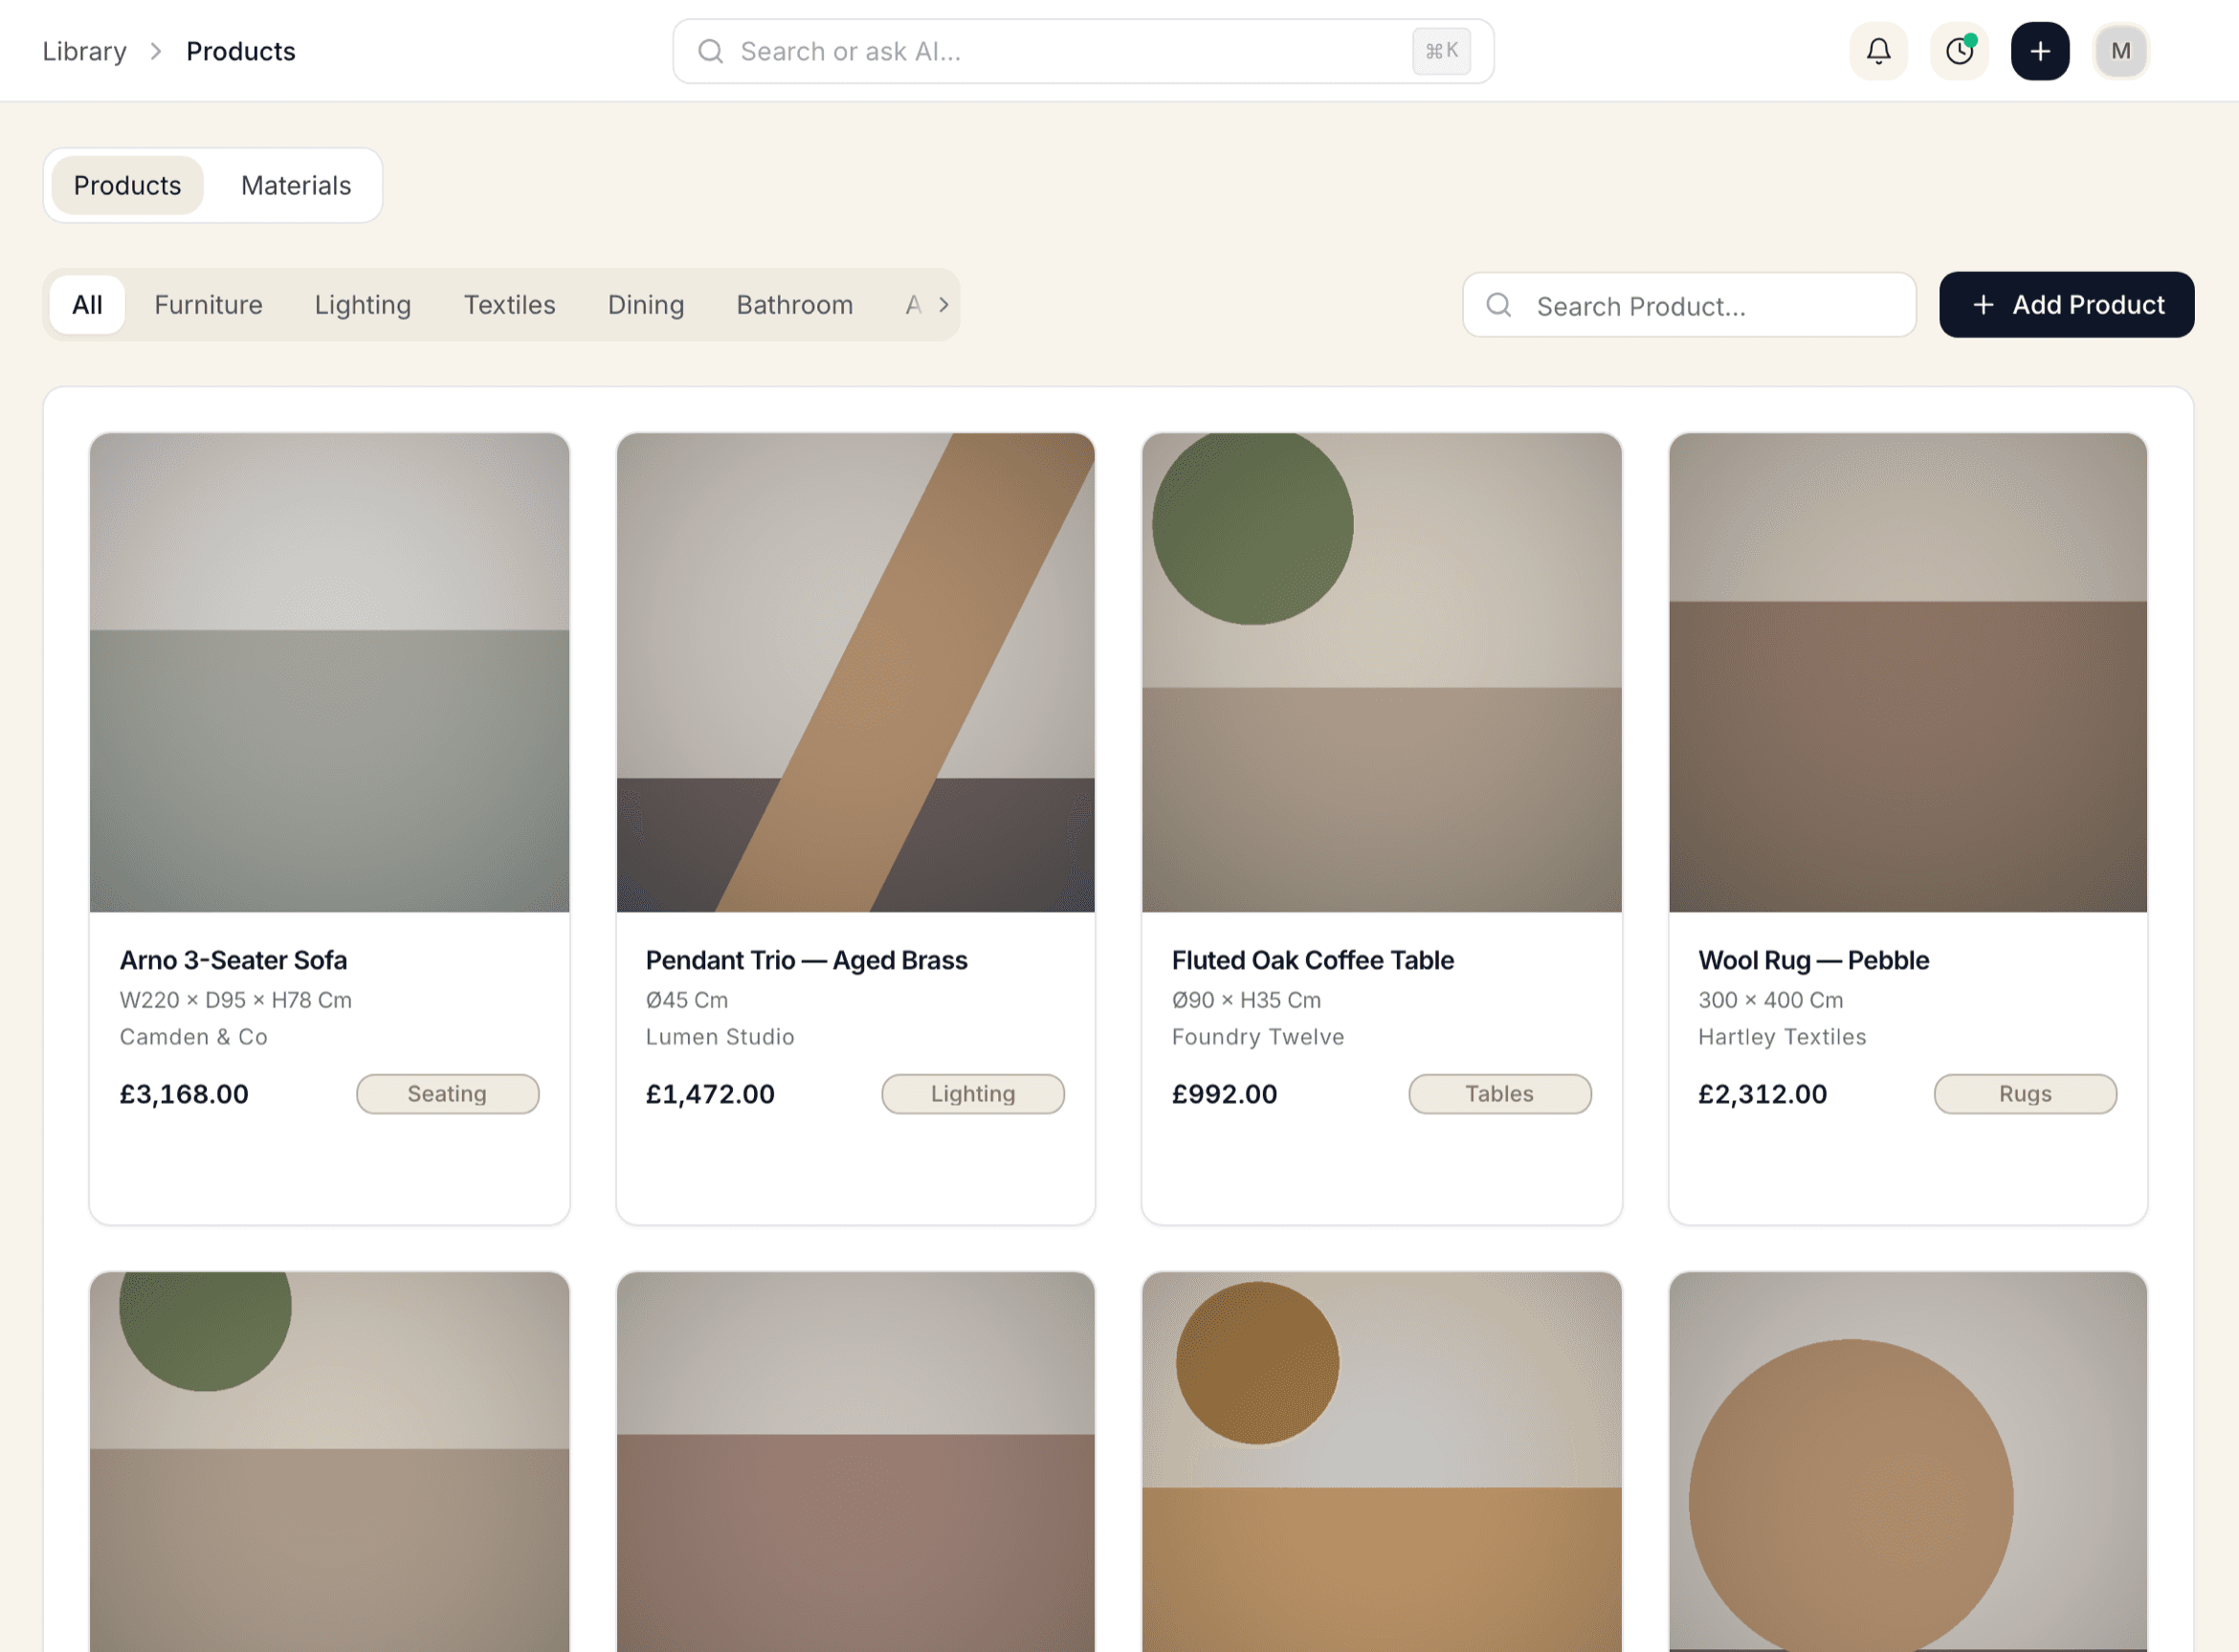Click the Products breadcrumb

click(241, 51)
